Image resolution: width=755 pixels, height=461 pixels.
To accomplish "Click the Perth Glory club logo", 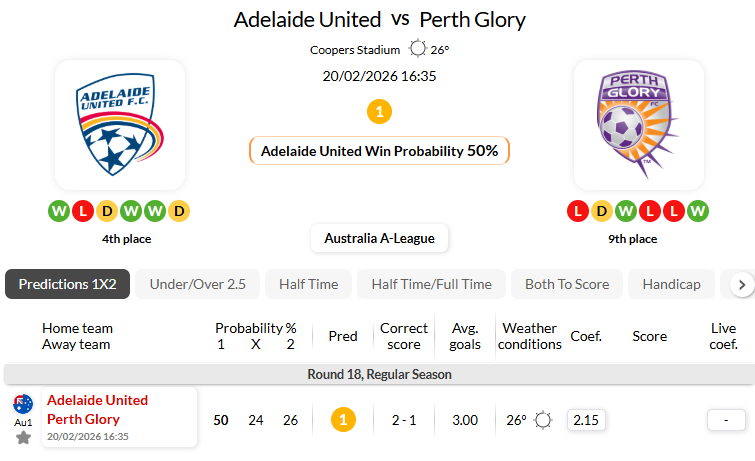I will tap(639, 125).
